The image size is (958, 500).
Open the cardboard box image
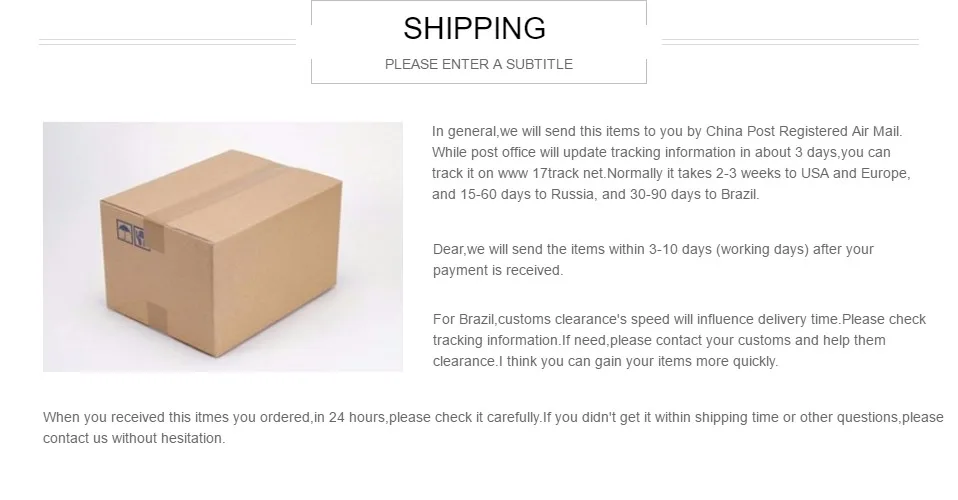tap(222, 246)
